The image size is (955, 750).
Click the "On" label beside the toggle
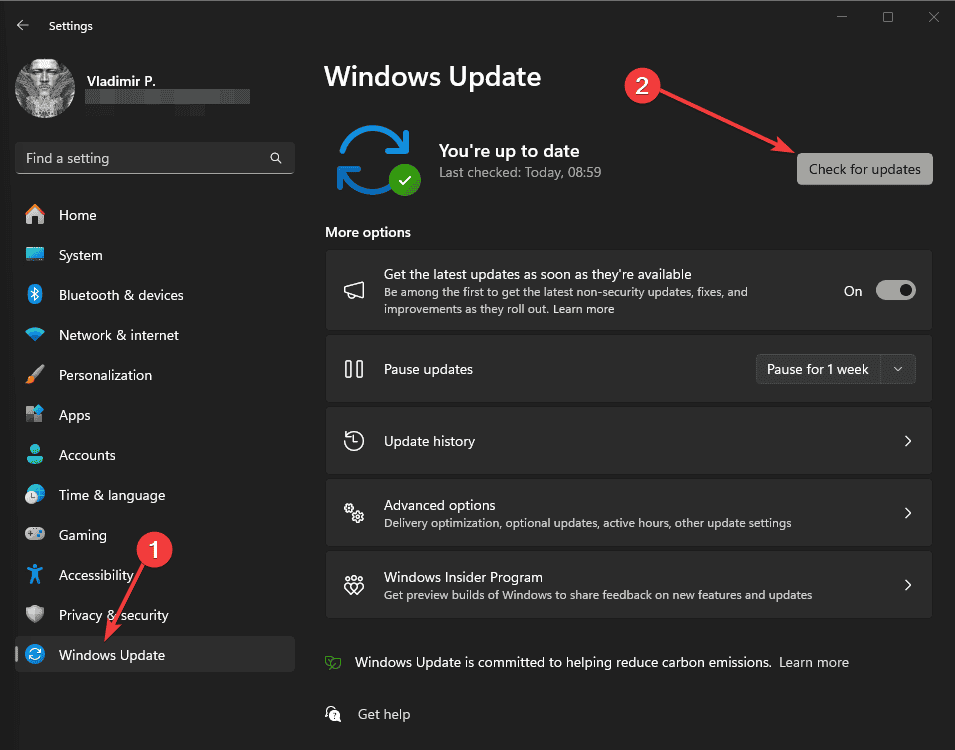coord(853,291)
